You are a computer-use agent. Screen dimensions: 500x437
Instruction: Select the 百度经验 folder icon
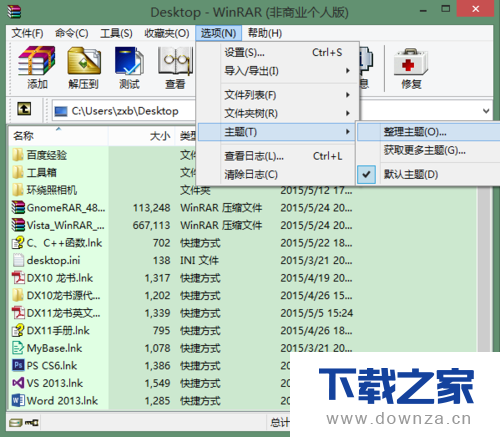click(x=18, y=155)
